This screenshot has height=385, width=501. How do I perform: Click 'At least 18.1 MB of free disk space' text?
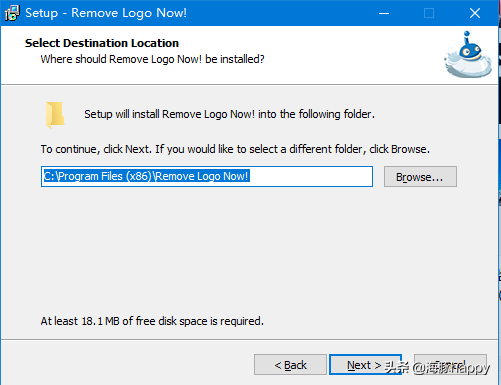point(152,321)
